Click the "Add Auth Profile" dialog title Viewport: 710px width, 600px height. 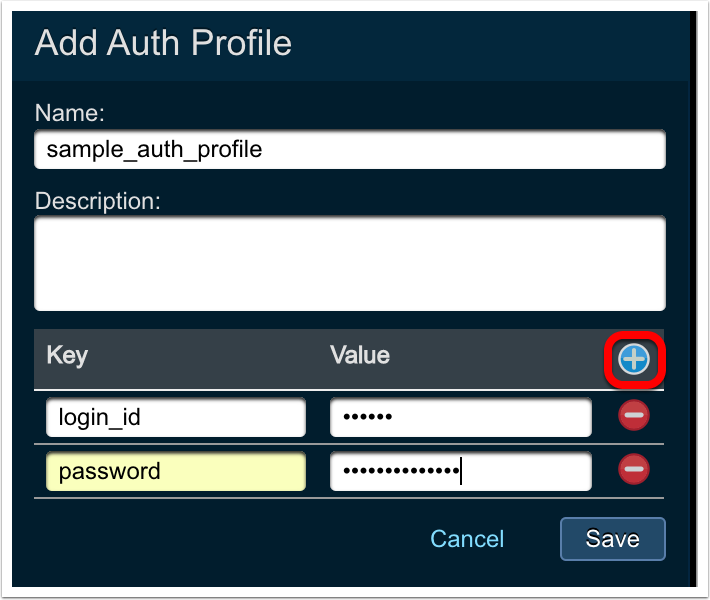[163, 44]
